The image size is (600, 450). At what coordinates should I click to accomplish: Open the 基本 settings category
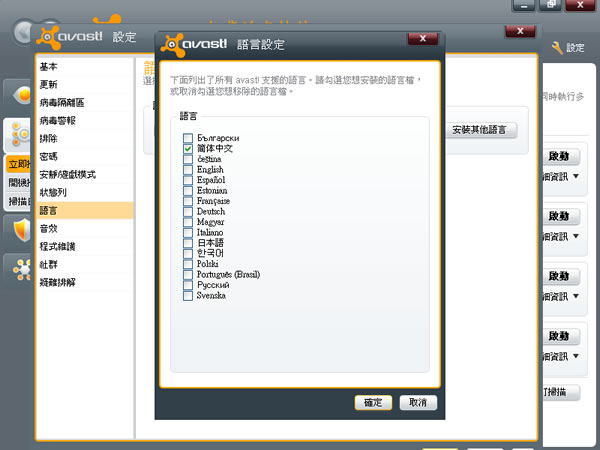[x=85, y=67]
